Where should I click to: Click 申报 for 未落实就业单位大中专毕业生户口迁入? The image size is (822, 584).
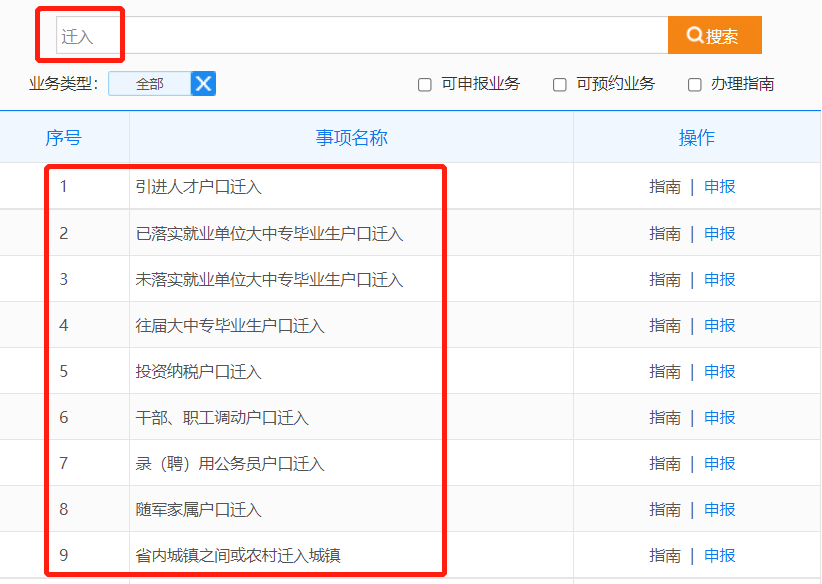(x=720, y=279)
